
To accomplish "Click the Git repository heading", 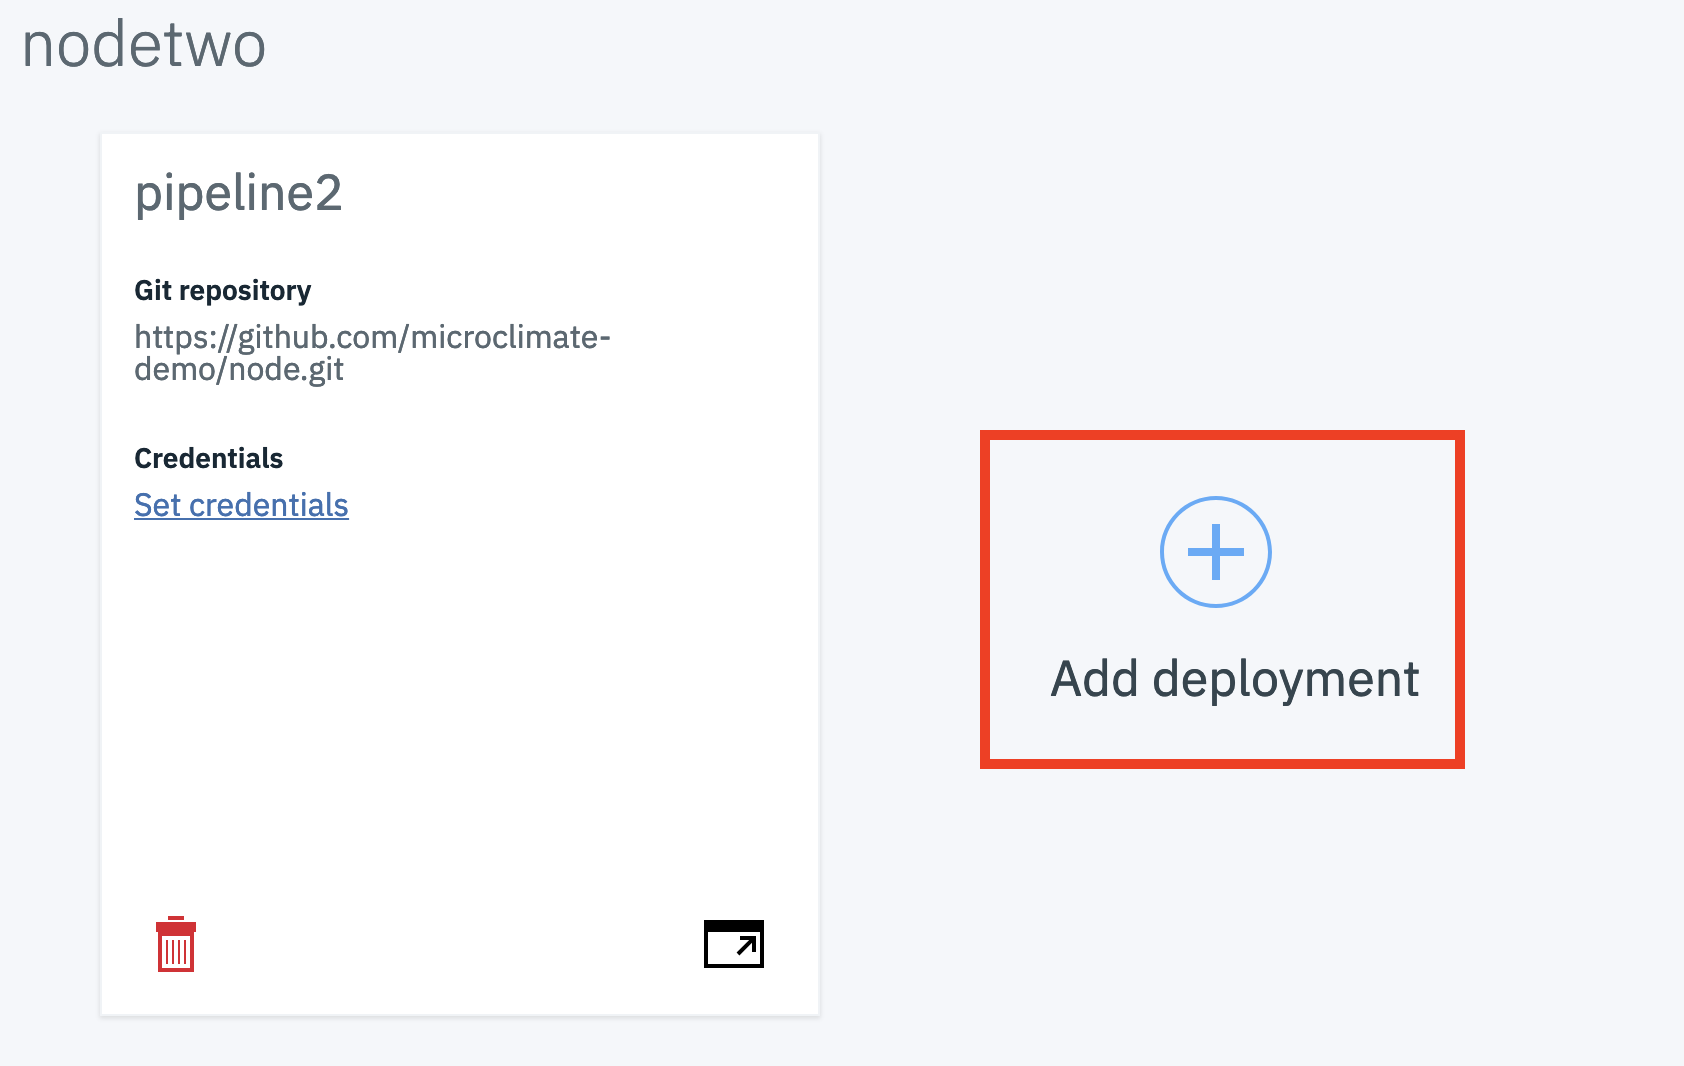I will 222,290.
